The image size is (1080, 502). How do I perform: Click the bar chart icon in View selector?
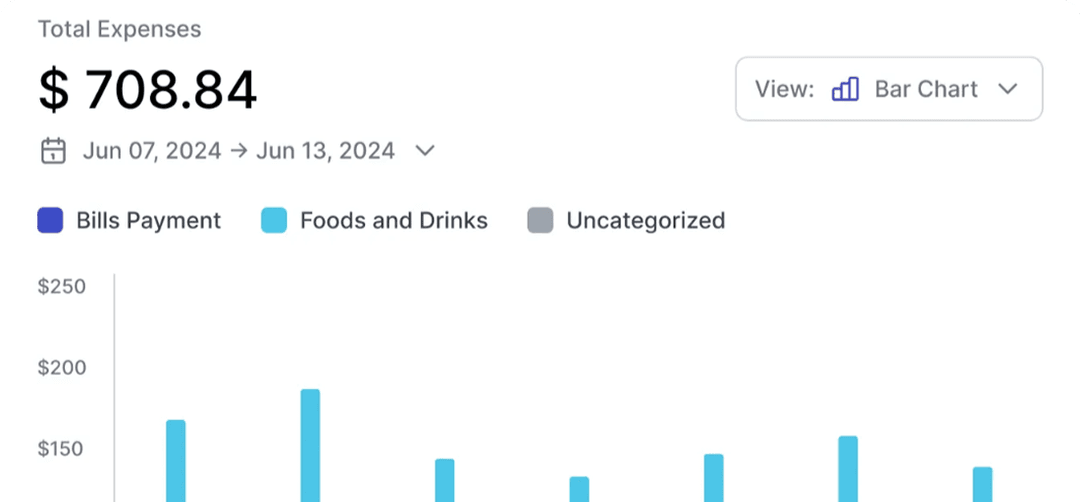[x=845, y=89]
